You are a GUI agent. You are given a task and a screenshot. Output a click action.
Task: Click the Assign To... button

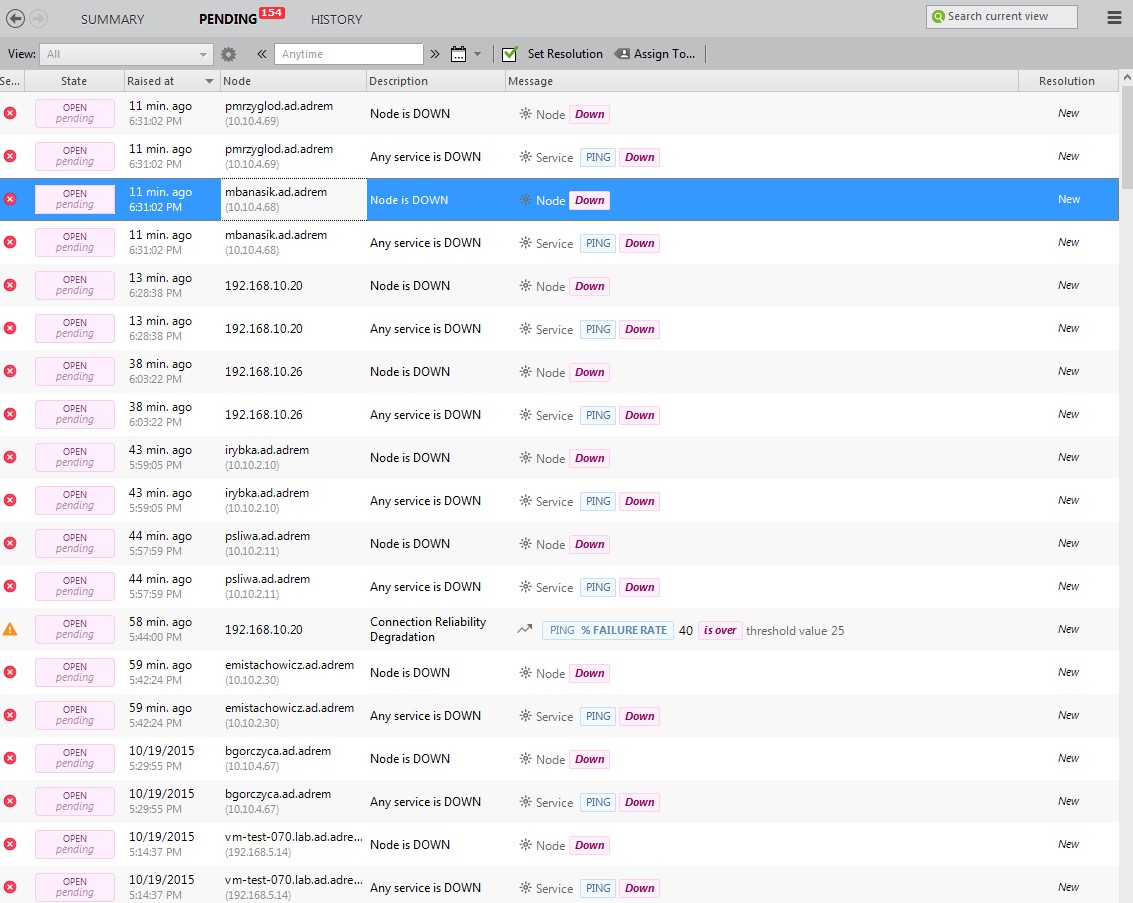click(x=655, y=54)
